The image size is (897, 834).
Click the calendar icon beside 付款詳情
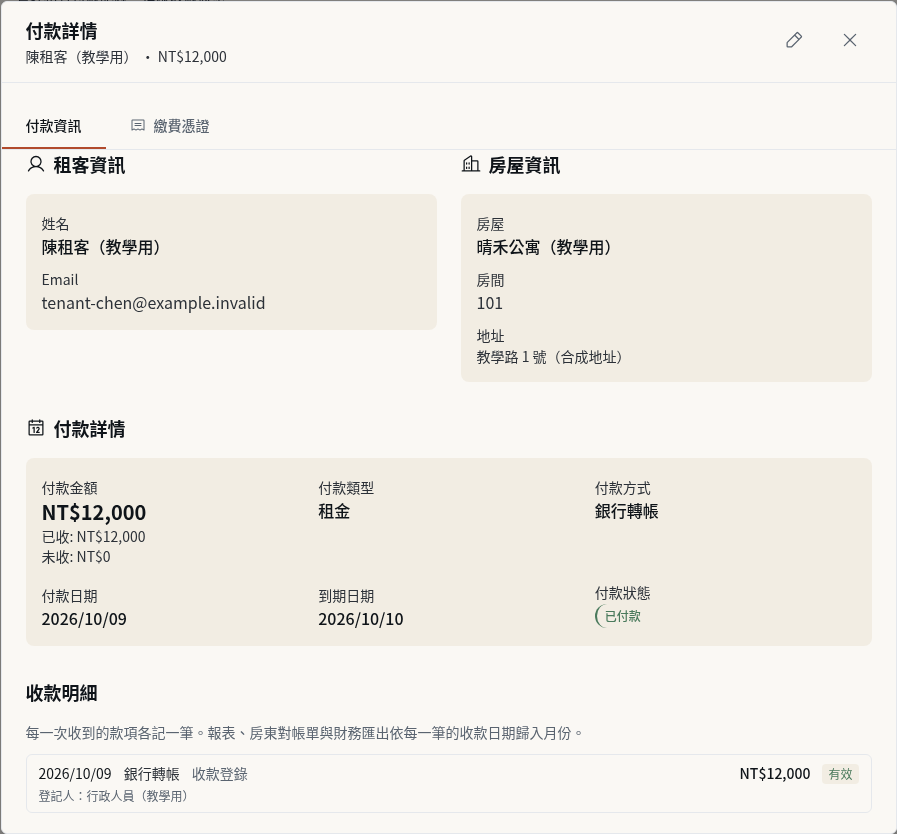[x=35, y=428]
